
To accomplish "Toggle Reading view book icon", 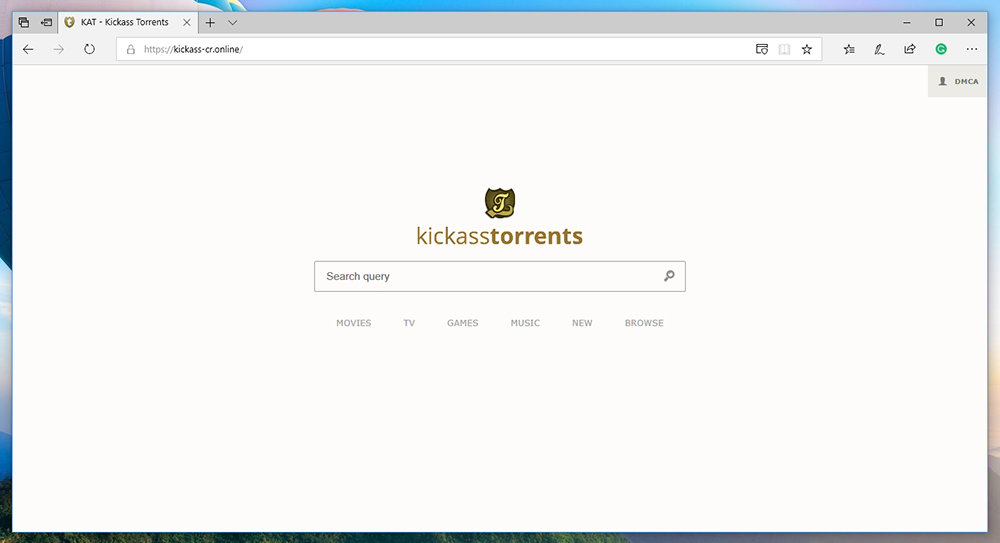I will pos(784,49).
